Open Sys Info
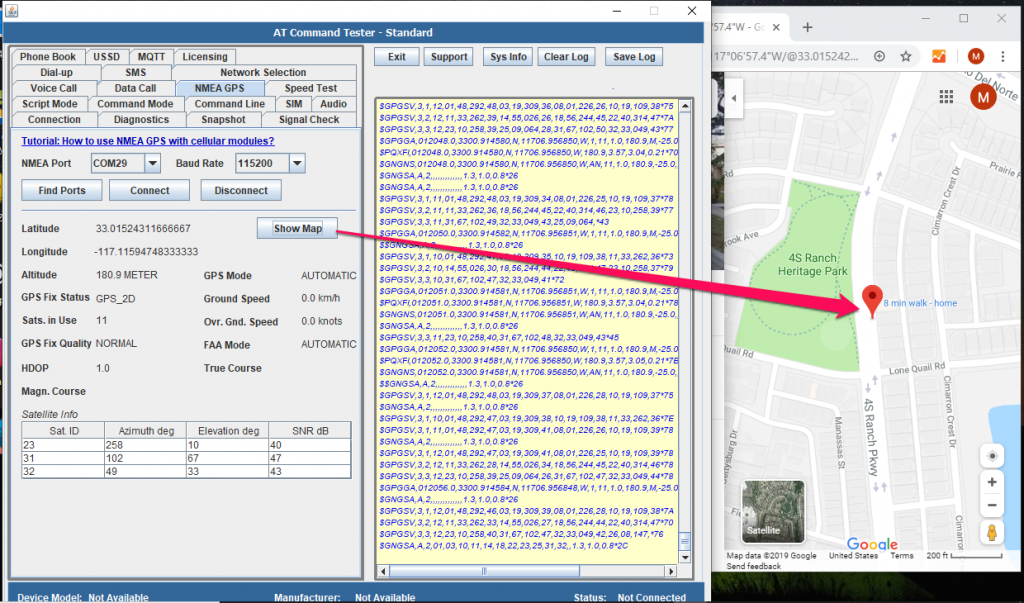 point(508,57)
